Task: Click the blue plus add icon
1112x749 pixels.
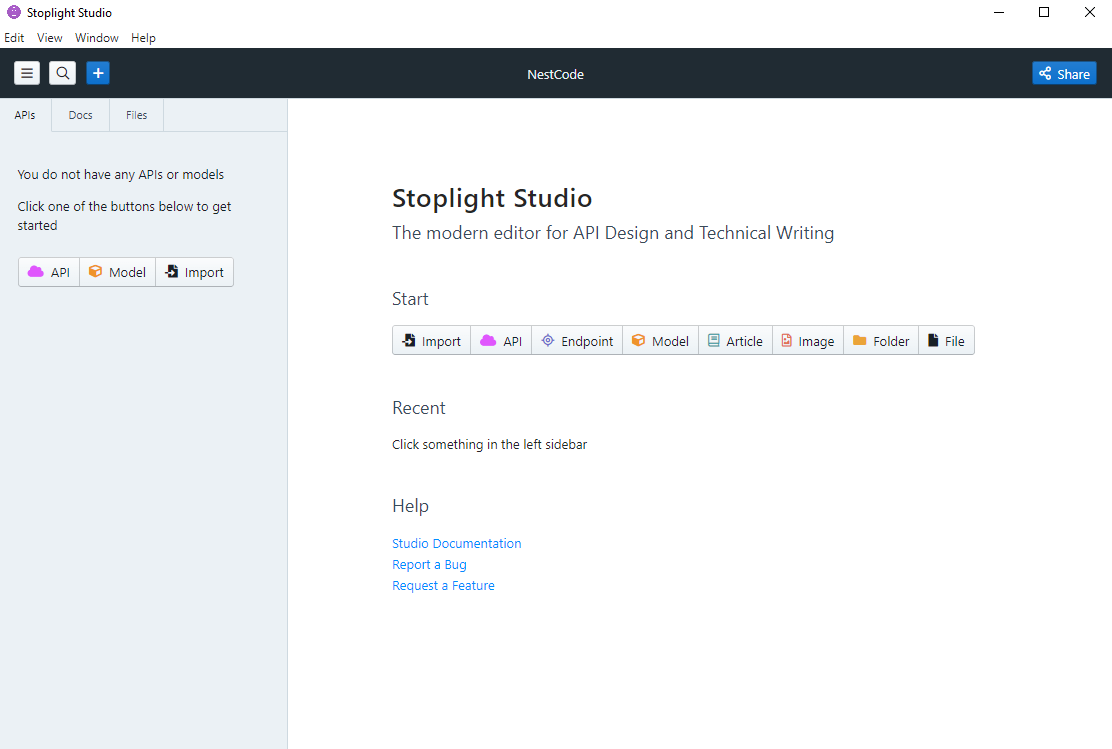Action: pos(98,73)
